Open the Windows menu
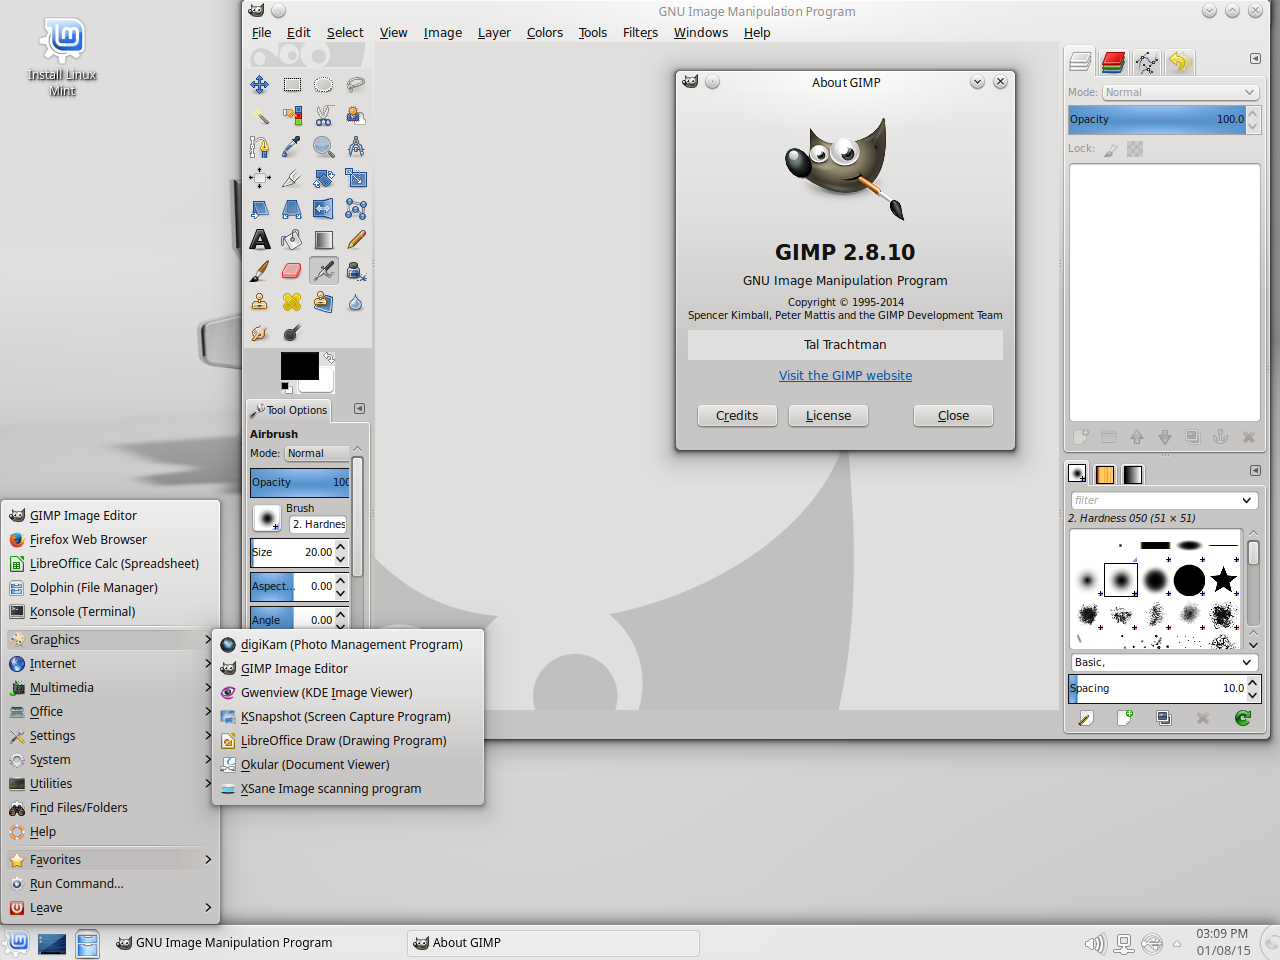 click(701, 33)
